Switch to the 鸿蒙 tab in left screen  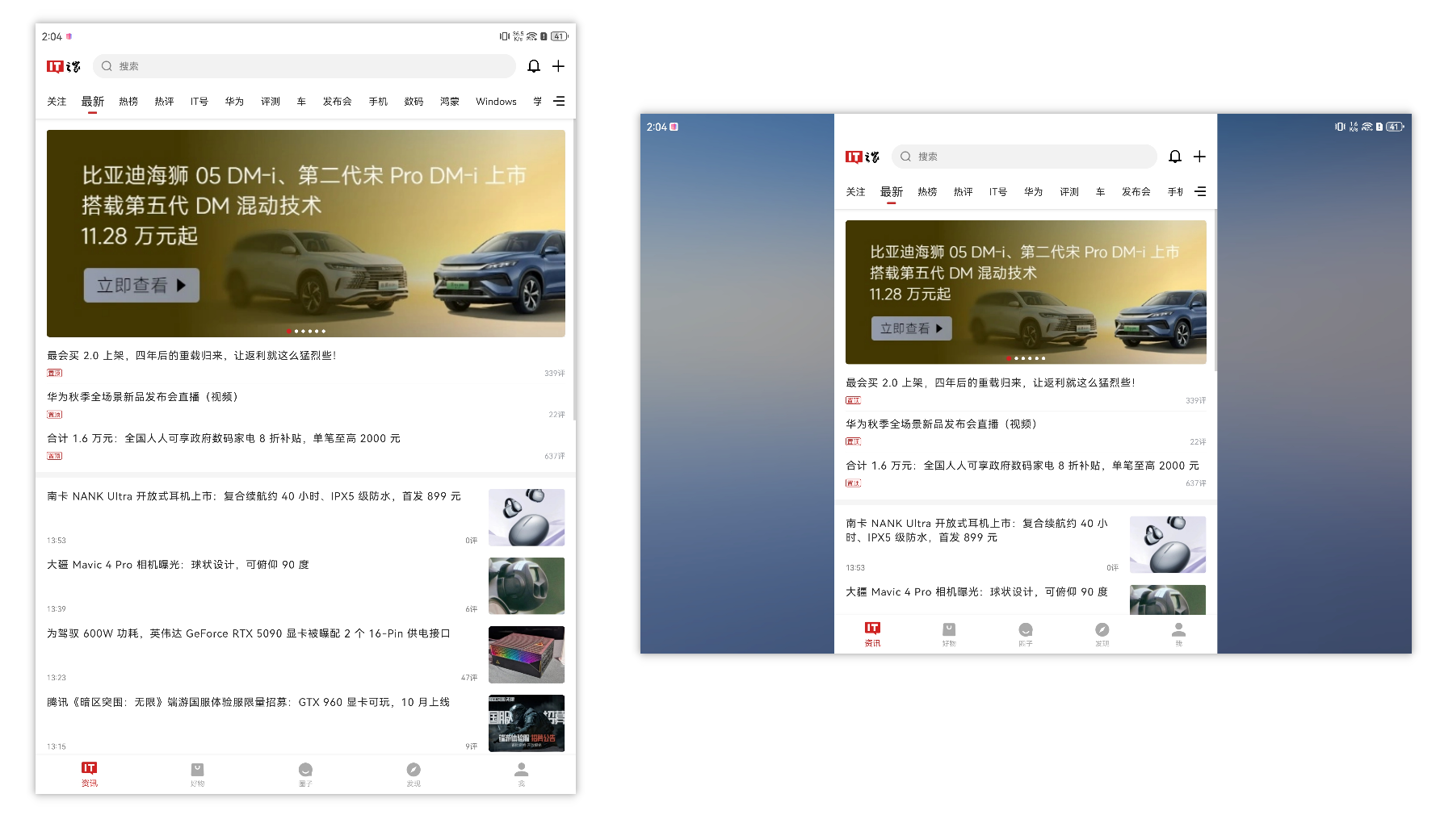tap(450, 101)
